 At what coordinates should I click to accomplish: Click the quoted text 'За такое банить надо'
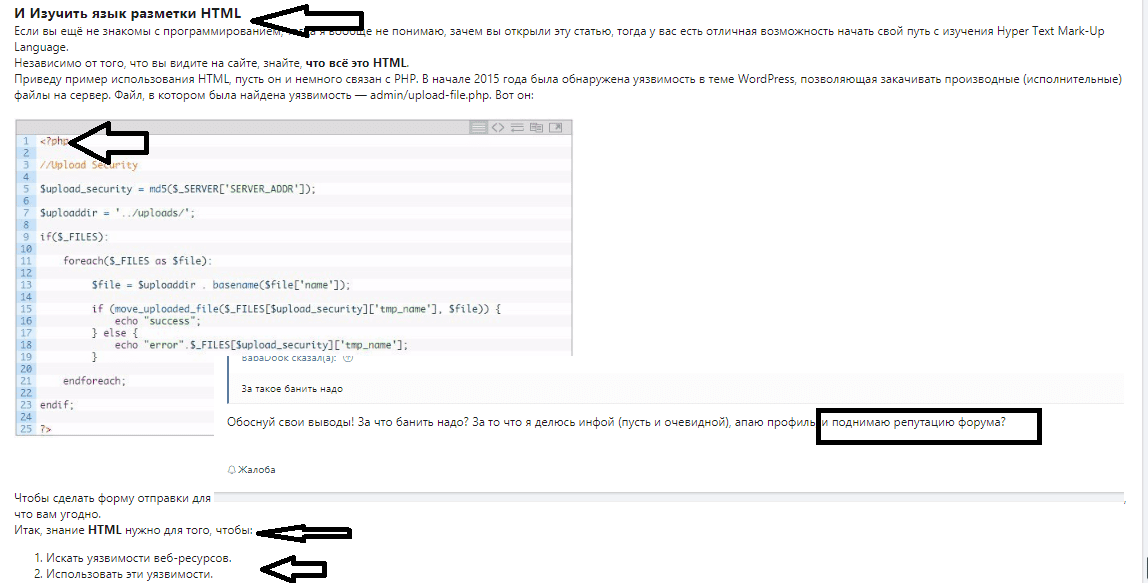[292, 389]
